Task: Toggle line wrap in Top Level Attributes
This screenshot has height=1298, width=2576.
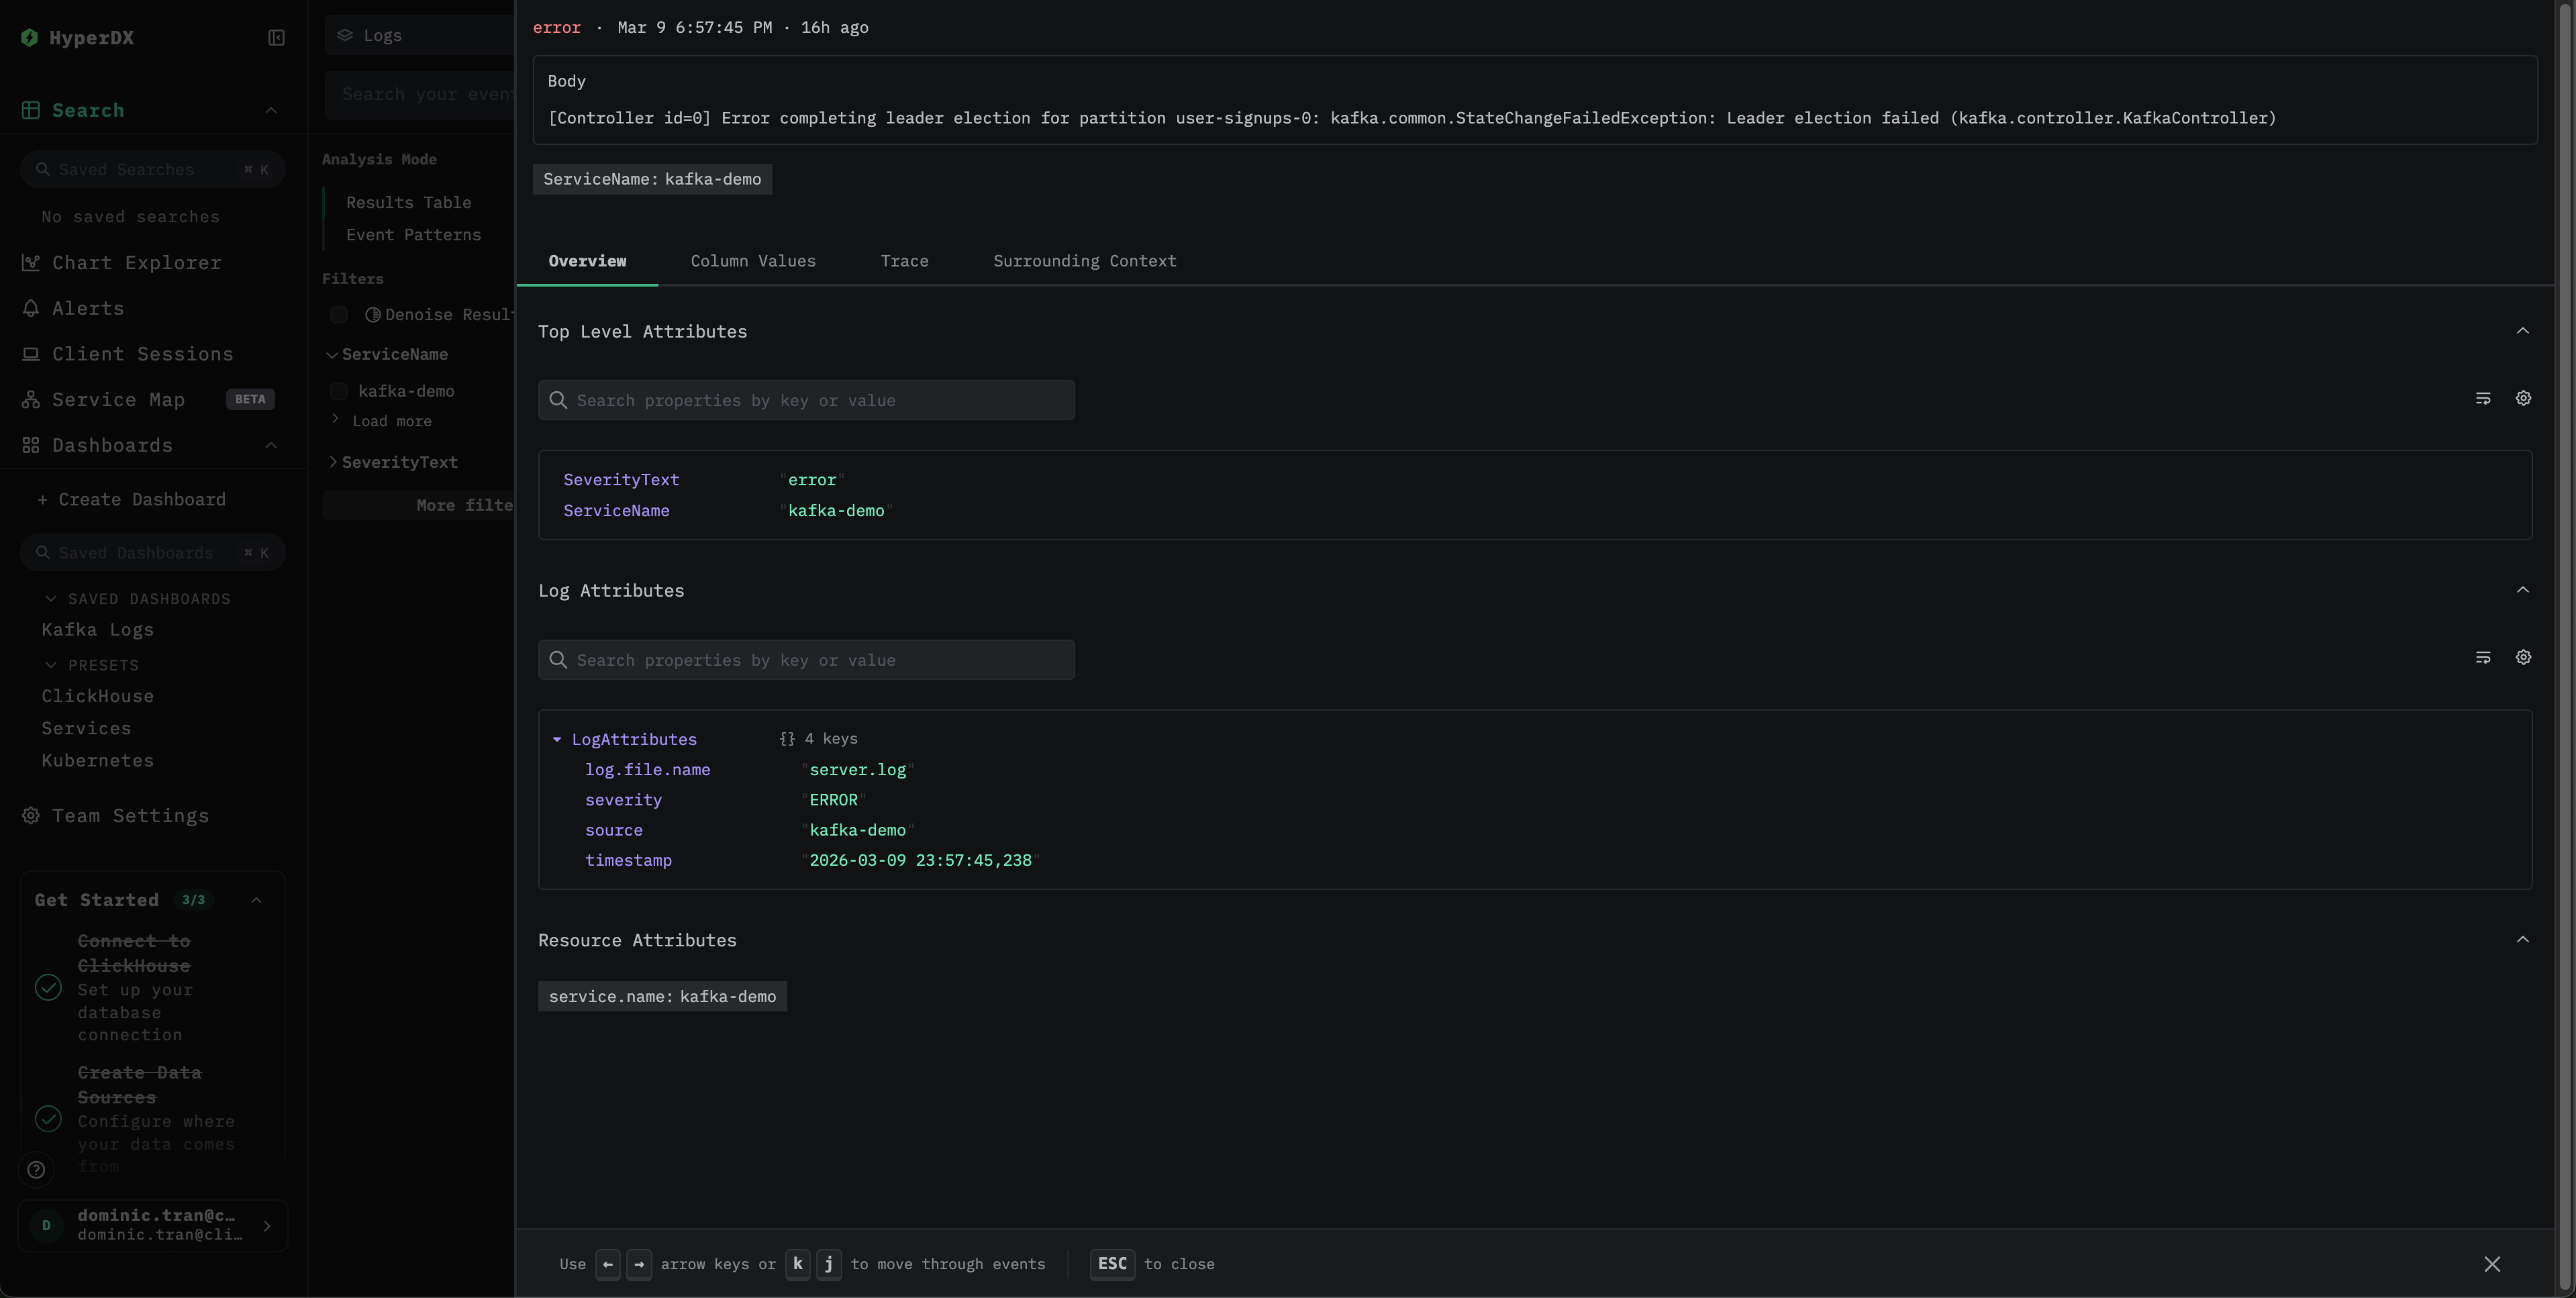Action: (2482, 398)
